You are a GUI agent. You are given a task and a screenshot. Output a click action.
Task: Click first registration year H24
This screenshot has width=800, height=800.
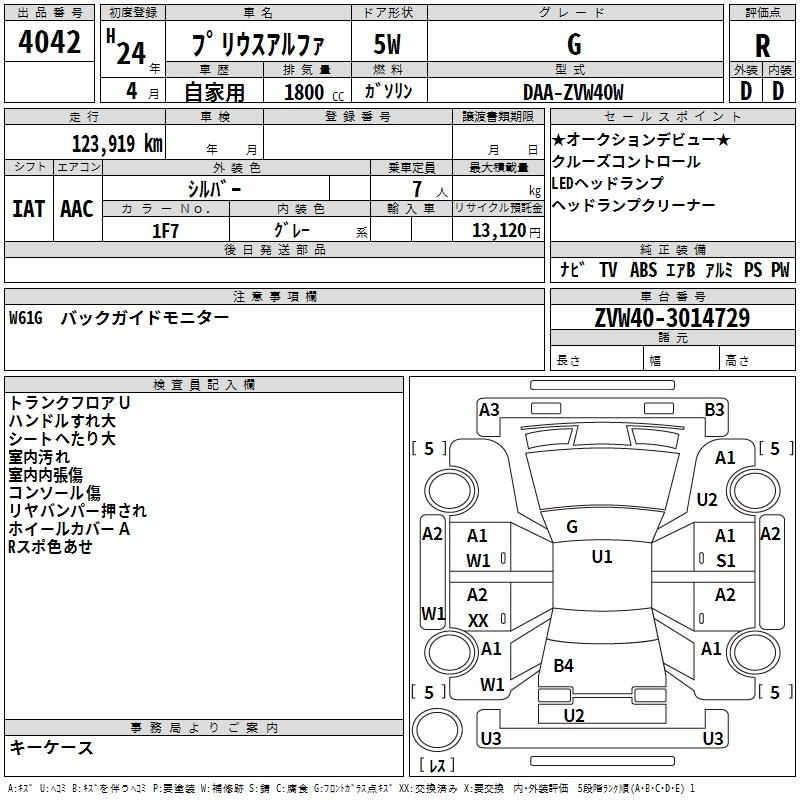(x=128, y=48)
